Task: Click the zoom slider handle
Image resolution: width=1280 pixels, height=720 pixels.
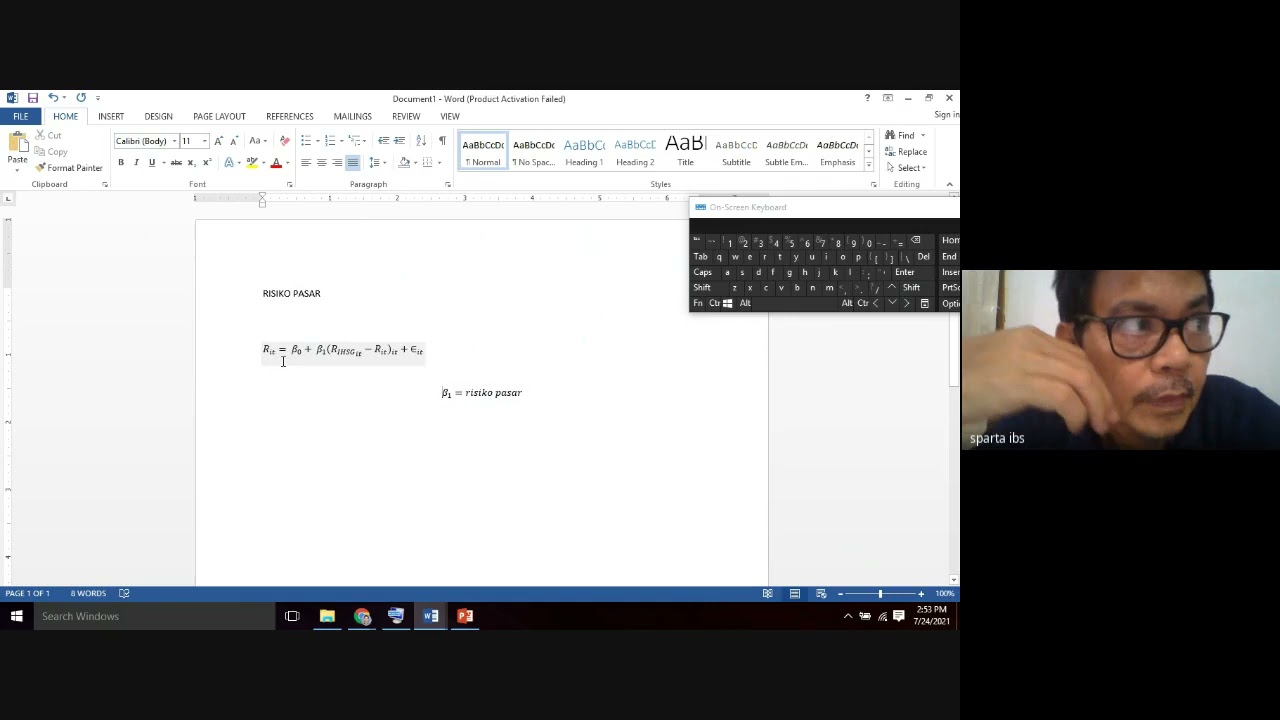Action: coord(880,594)
